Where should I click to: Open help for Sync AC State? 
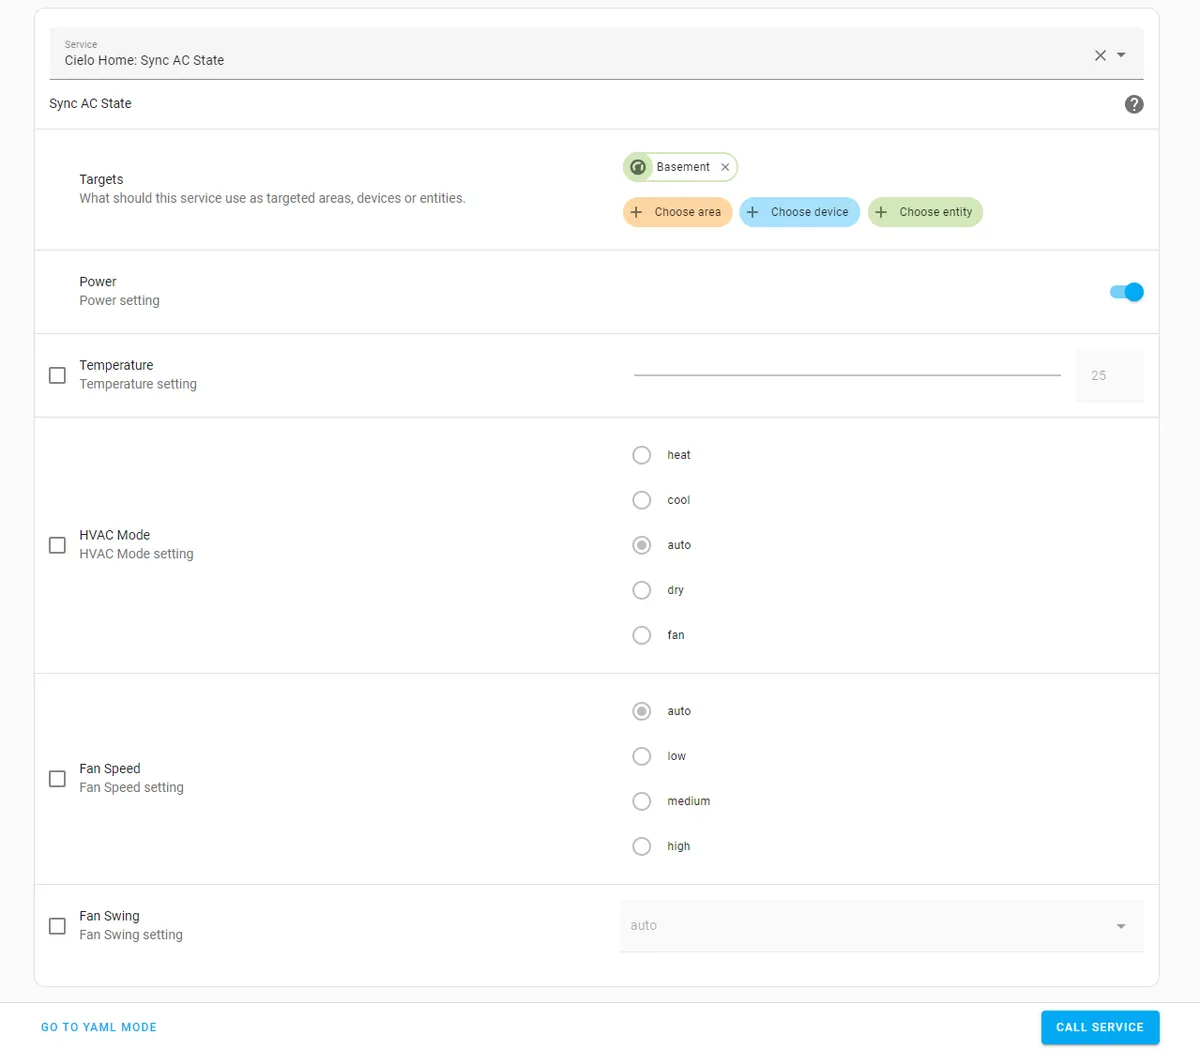(1134, 104)
